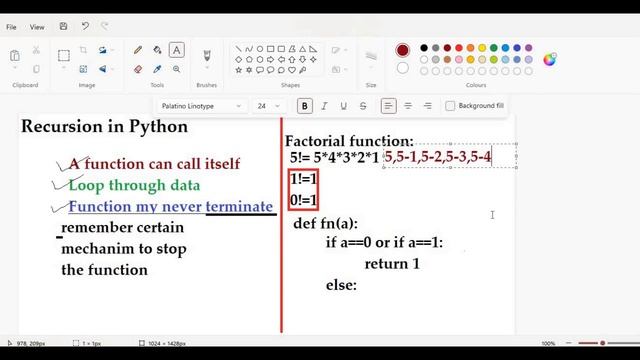Select the Eraser tool
Image resolution: width=640 pixels, height=360 pixels.
point(138,69)
